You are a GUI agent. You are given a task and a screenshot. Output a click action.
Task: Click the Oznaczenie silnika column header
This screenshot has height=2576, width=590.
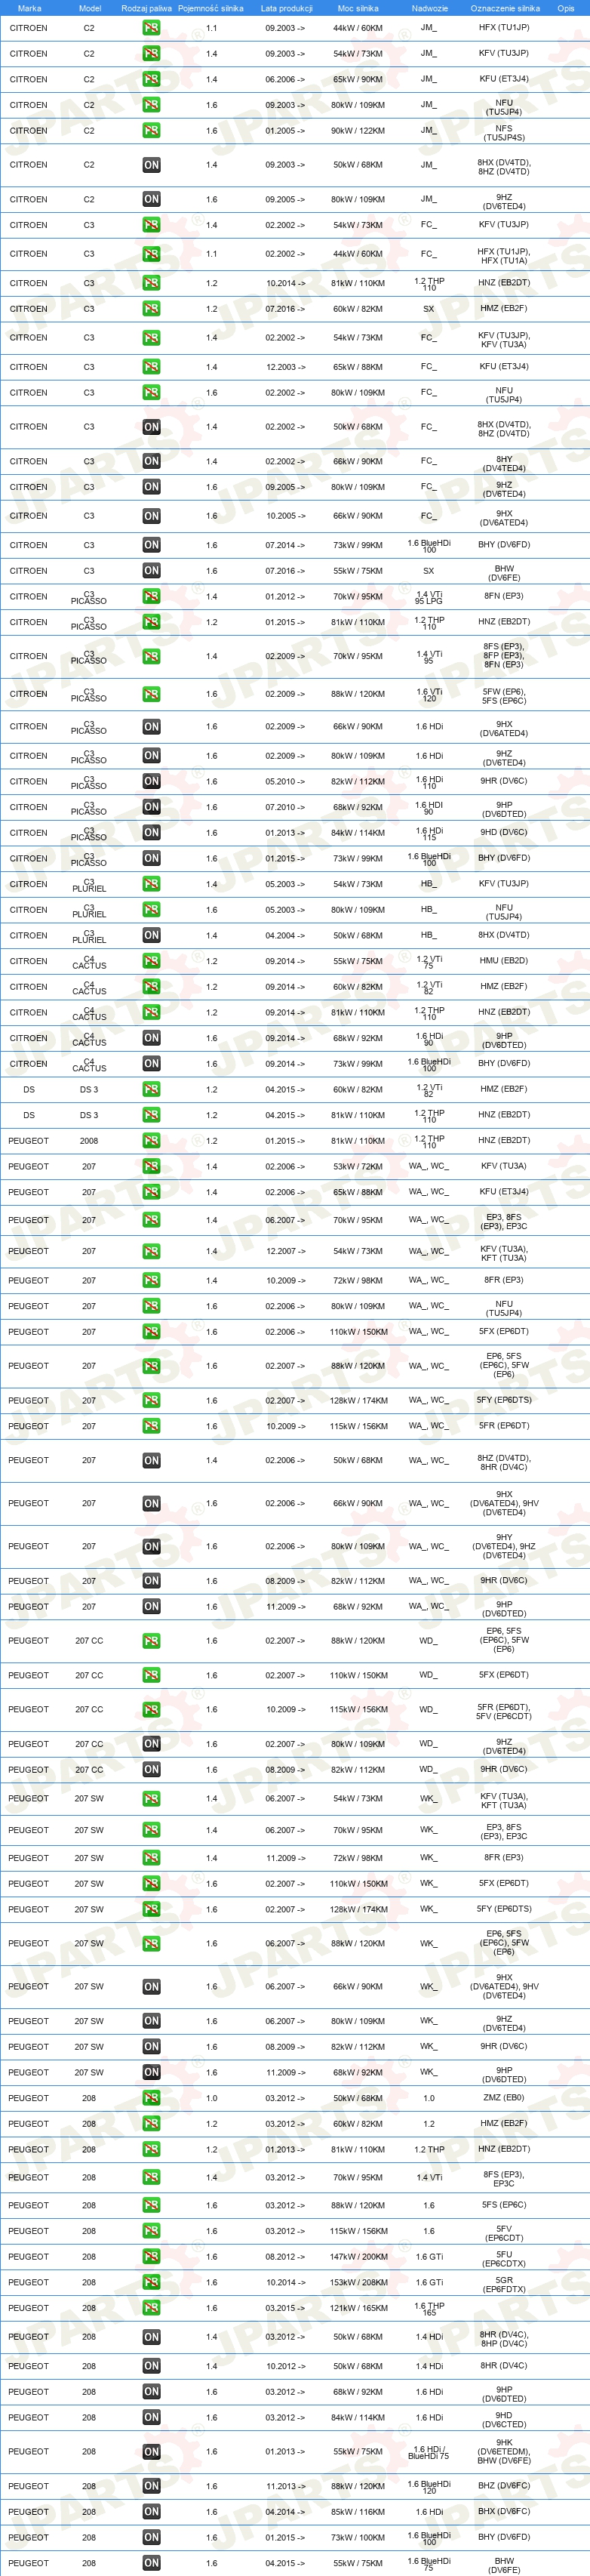pos(505,8)
